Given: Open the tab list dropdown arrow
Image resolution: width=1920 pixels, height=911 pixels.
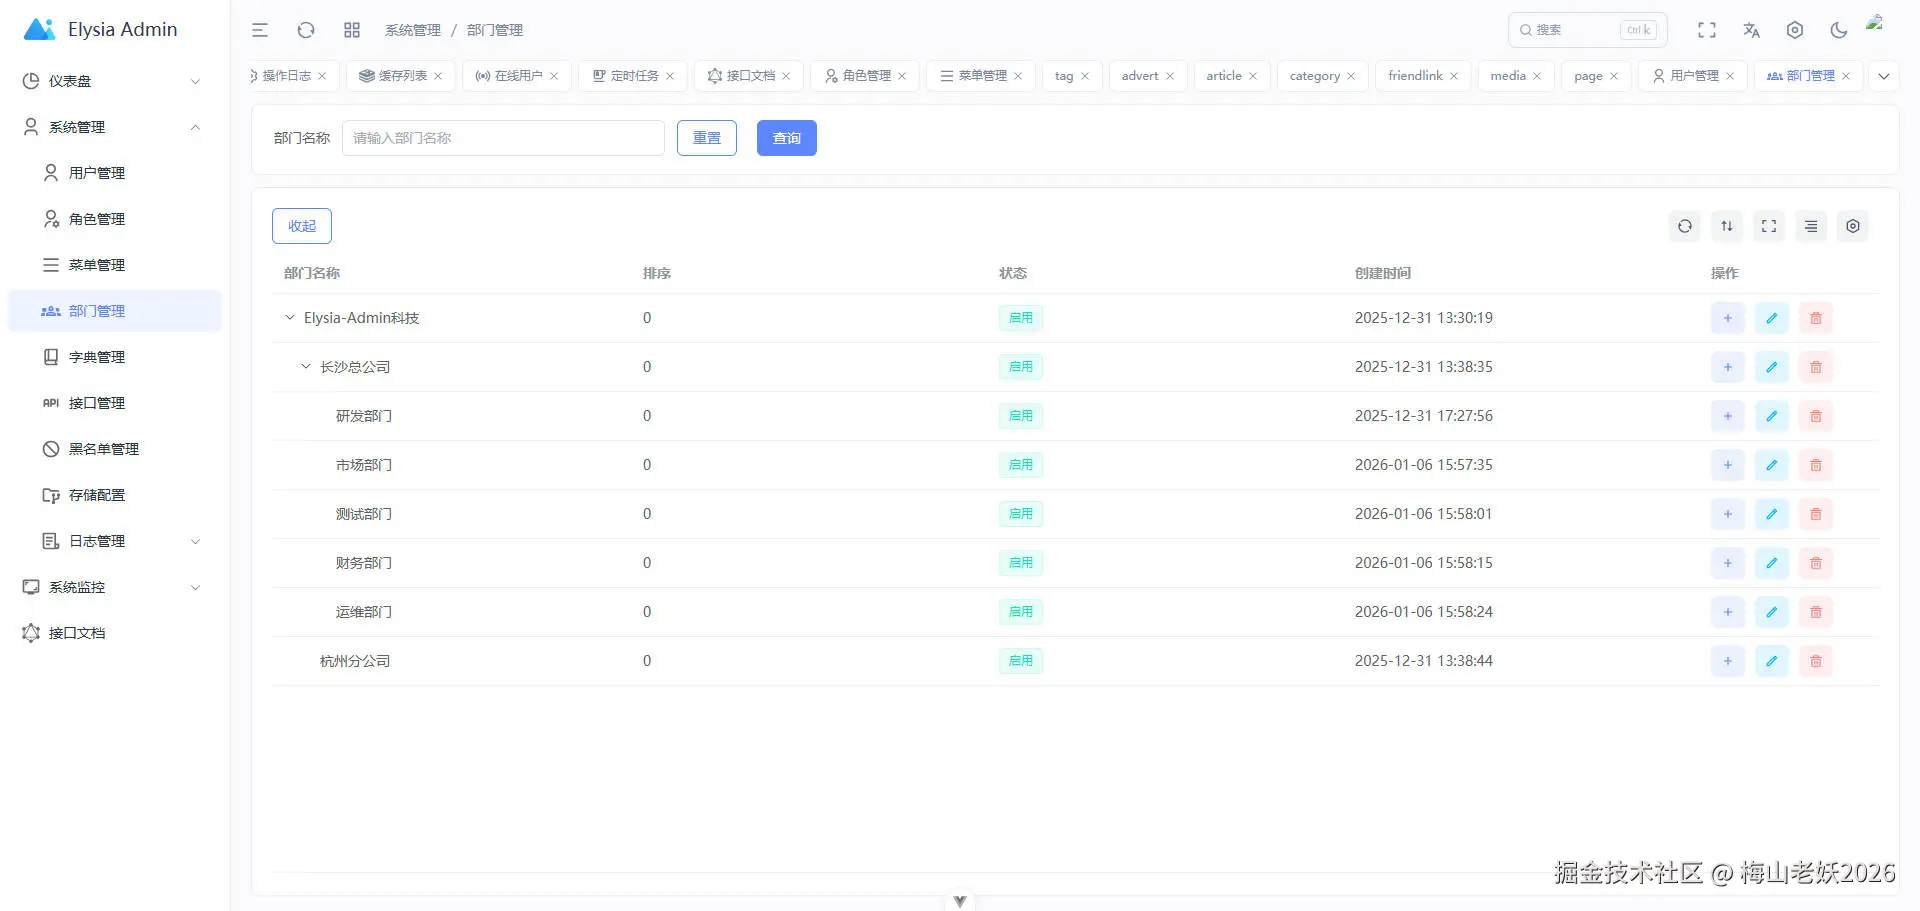Looking at the screenshot, I should 1884,76.
